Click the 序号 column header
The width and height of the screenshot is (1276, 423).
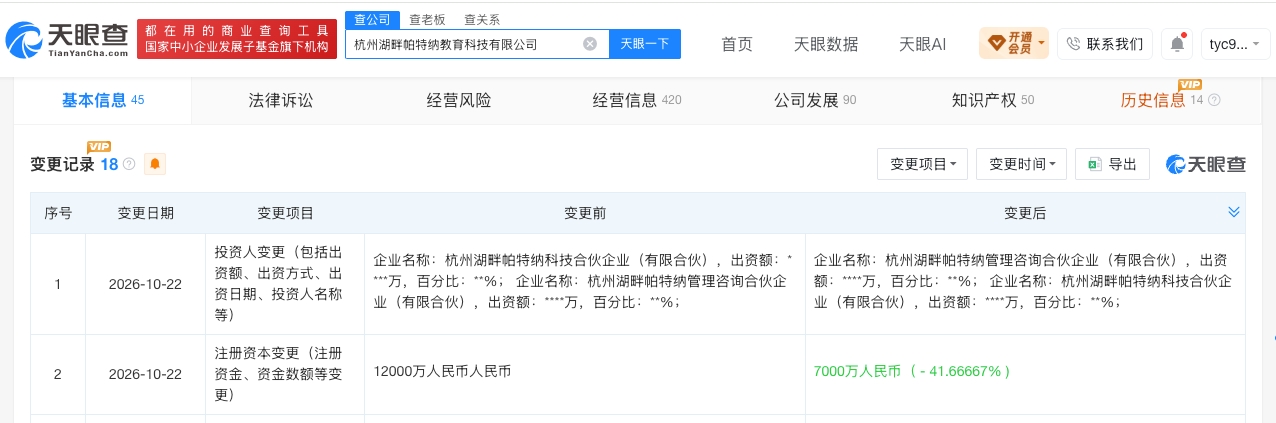point(58,213)
